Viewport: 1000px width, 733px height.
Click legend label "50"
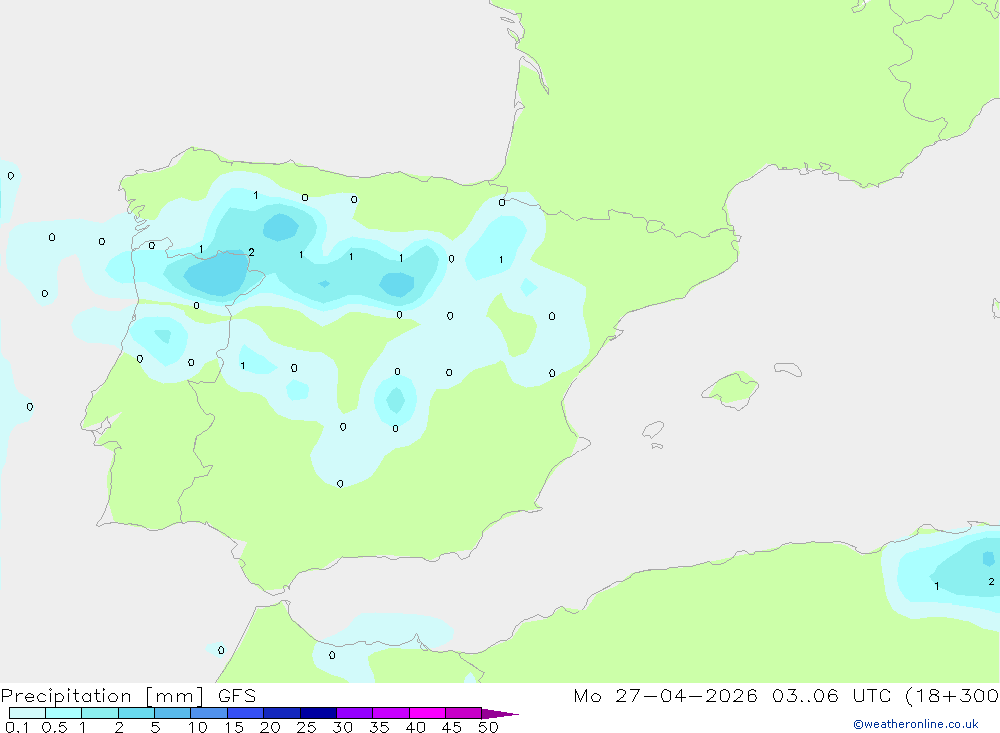488,727
